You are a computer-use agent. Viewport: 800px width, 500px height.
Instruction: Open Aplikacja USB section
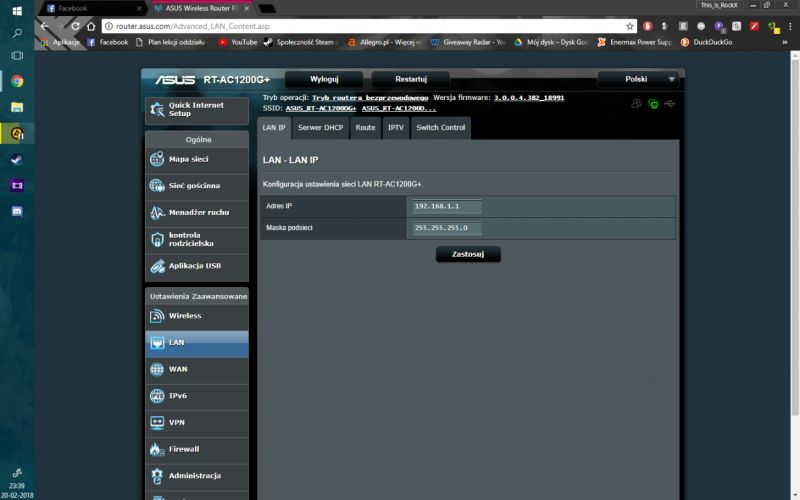[x=196, y=266]
